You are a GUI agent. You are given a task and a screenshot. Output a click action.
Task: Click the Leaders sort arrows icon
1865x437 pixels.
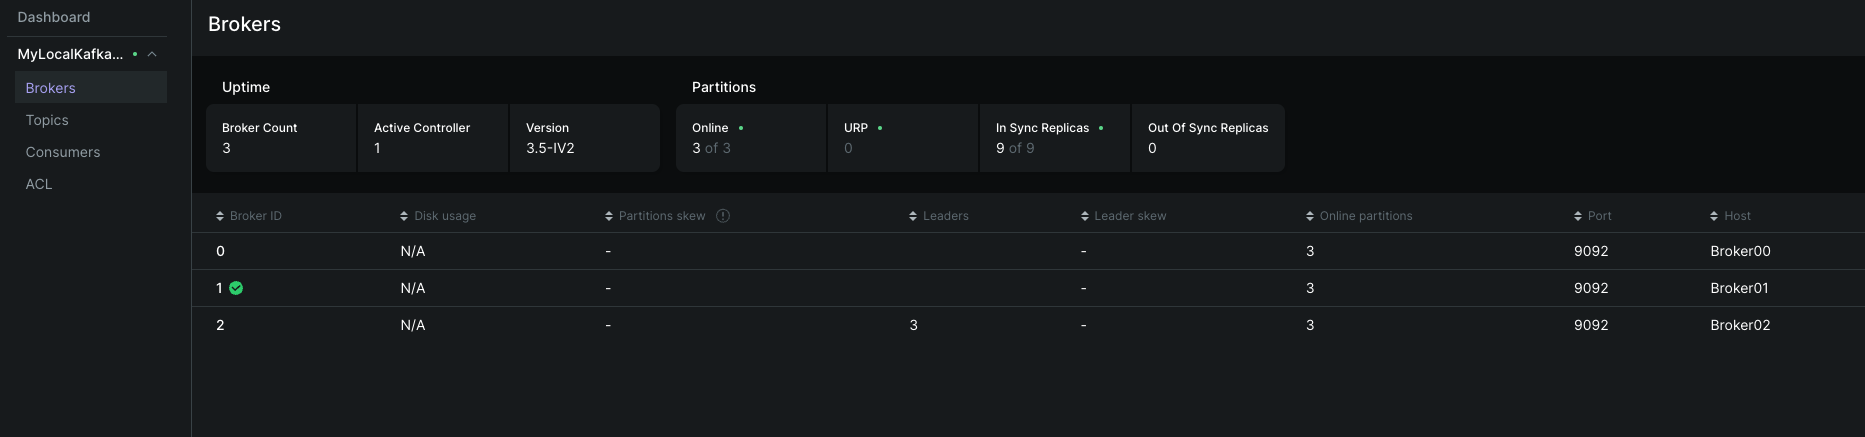(x=913, y=216)
